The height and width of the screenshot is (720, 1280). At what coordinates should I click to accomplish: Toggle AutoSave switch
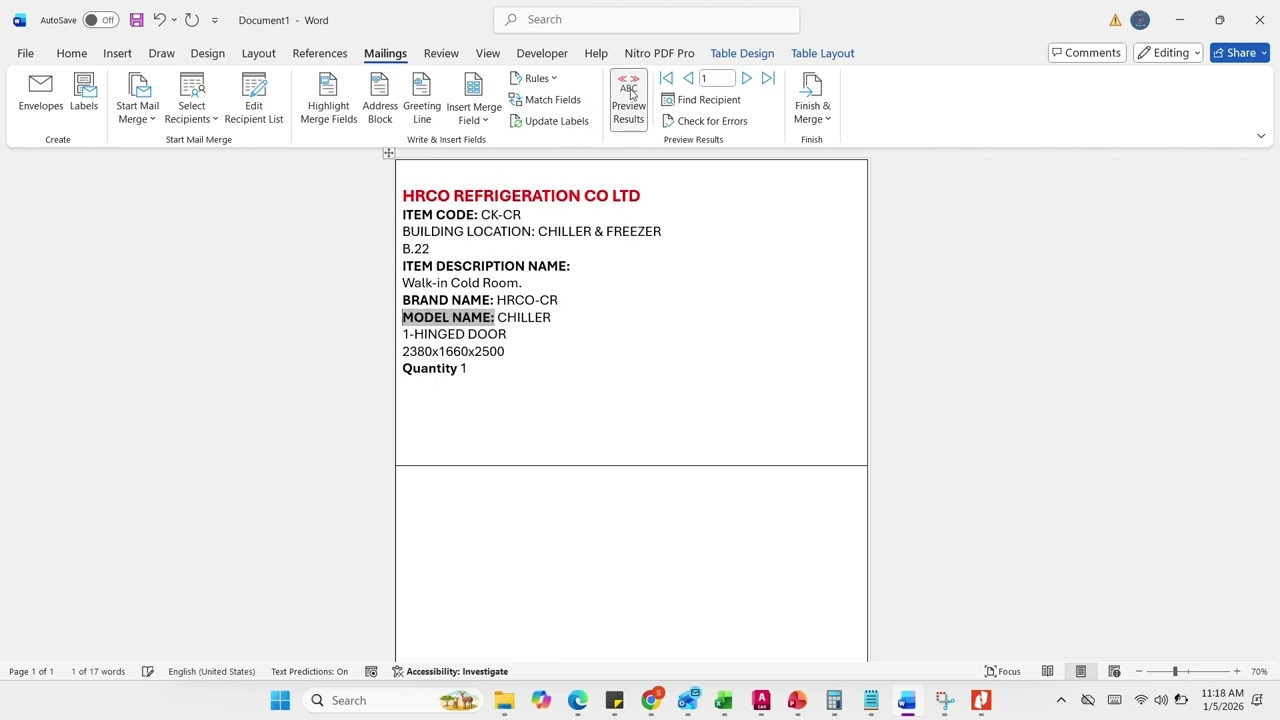coord(100,20)
